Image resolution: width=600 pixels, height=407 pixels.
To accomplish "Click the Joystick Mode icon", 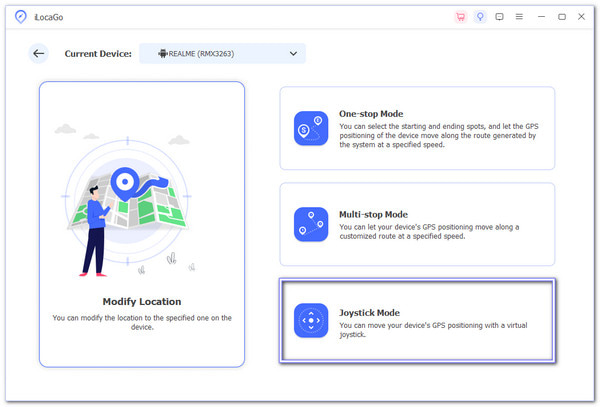I will 311,321.
